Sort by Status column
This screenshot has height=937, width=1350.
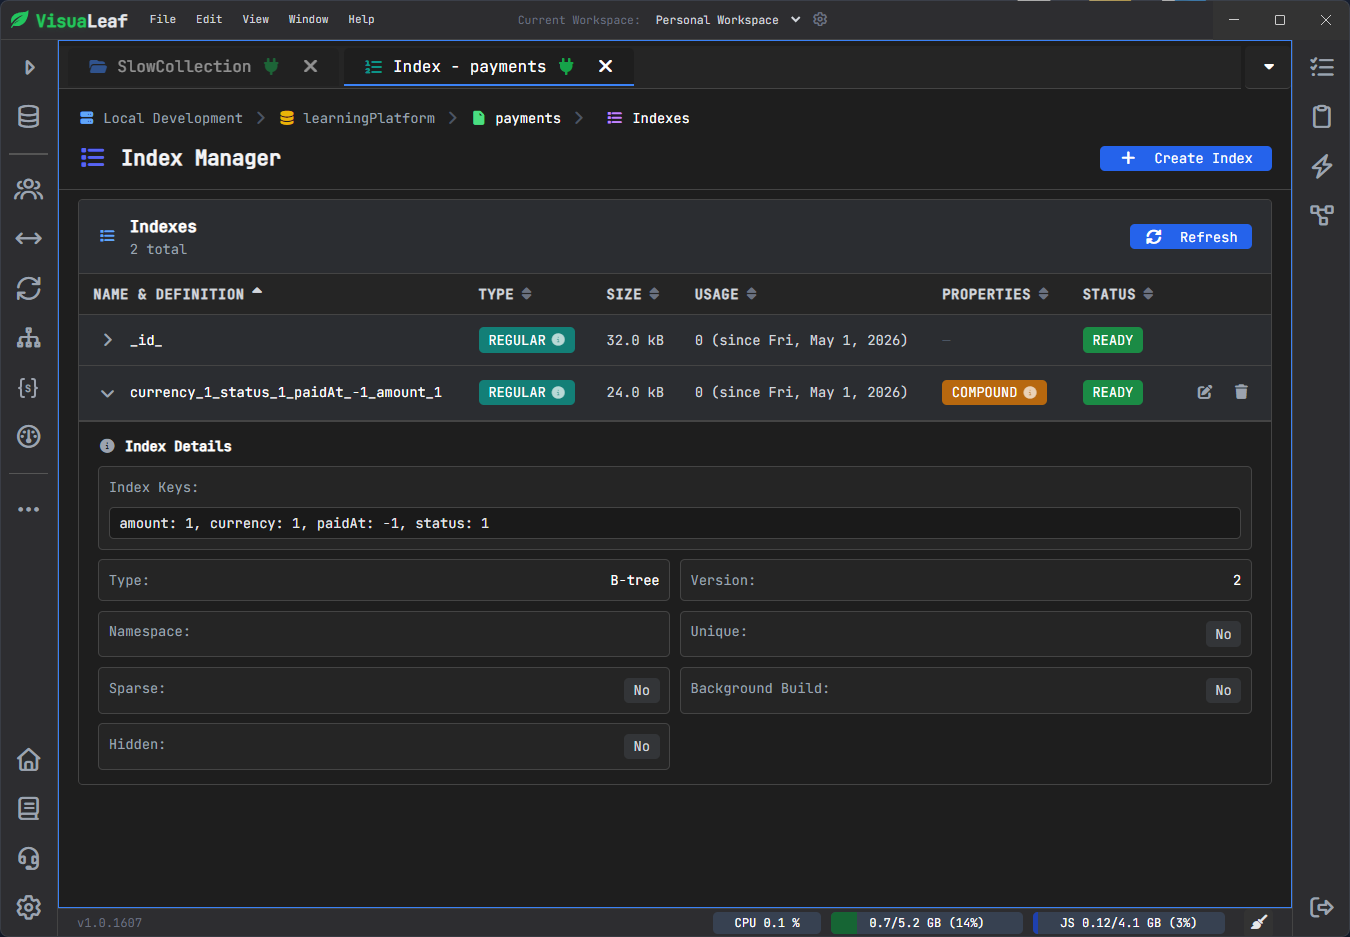click(x=1117, y=294)
